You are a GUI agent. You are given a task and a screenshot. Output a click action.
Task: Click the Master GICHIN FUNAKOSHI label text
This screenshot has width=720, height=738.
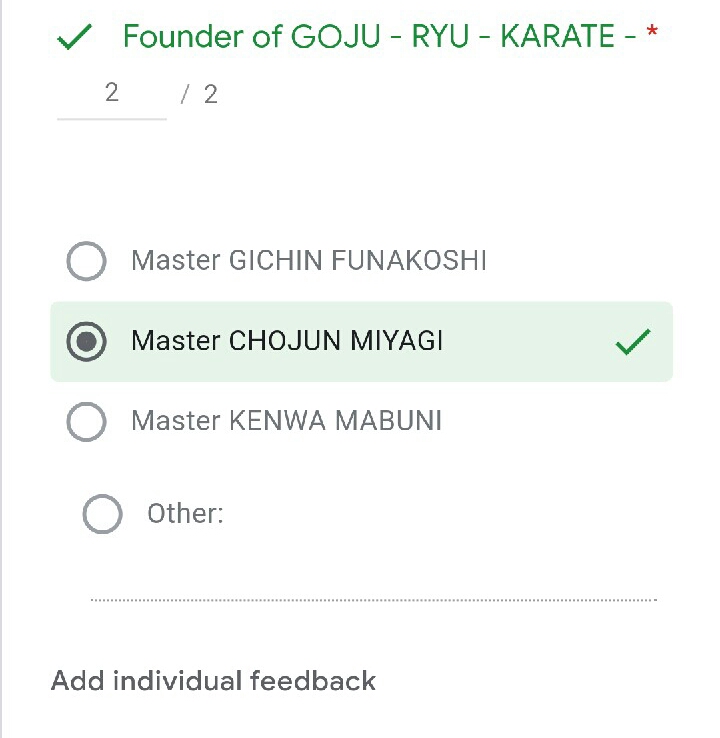pos(308,262)
